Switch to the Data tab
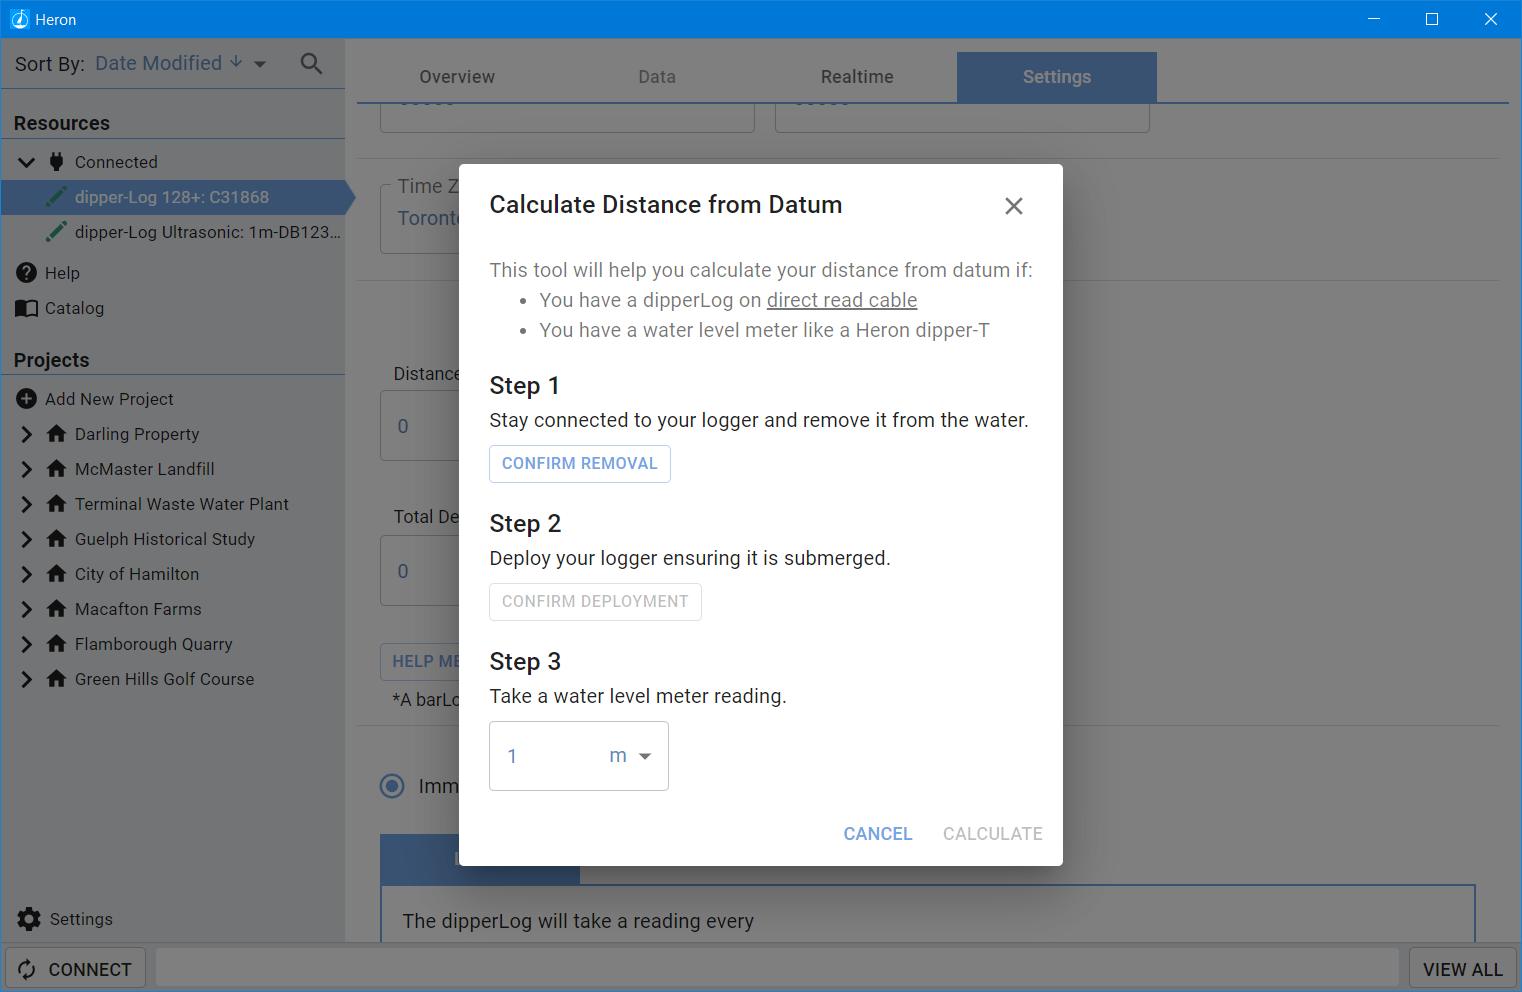Viewport: 1522px width, 992px height. pyautogui.click(x=657, y=77)
